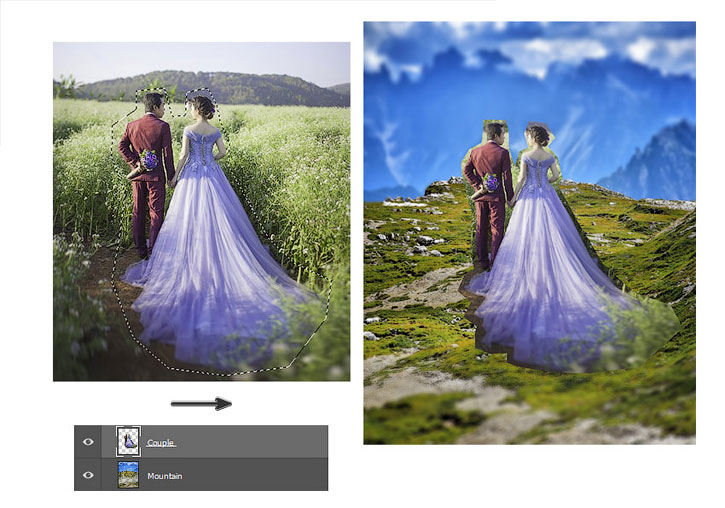This screenshot has height=508, width=725.
Task: Click the Couple layer name
Action: pyautogui.click(x=160, y=442)
